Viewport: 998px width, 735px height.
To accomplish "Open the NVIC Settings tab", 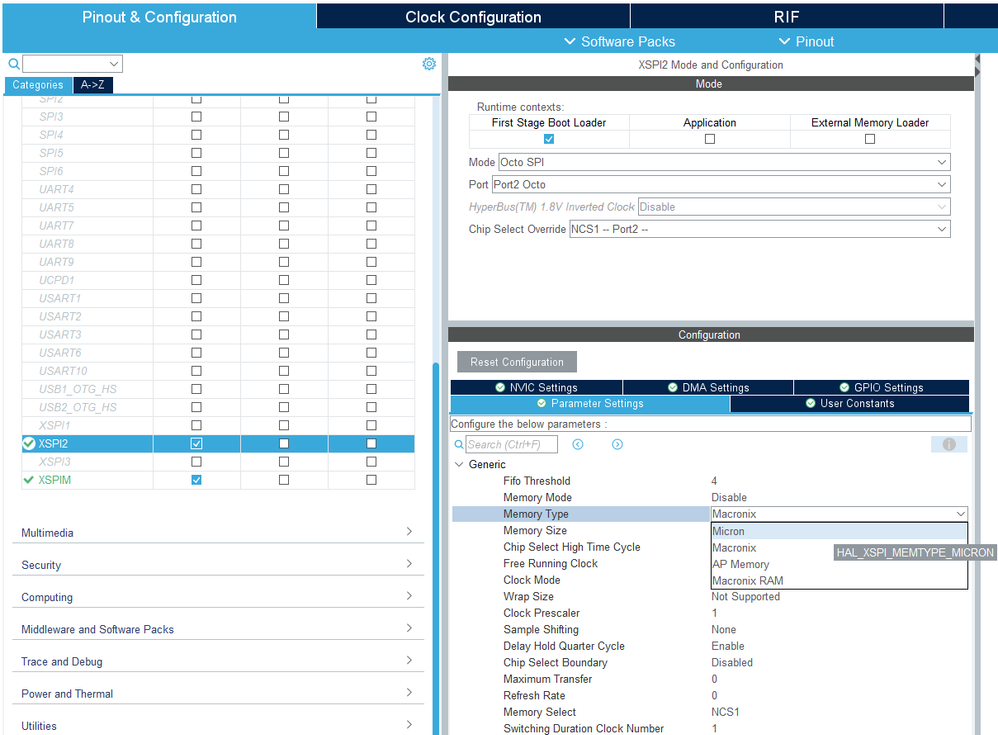I will click(x=537, y=387).
